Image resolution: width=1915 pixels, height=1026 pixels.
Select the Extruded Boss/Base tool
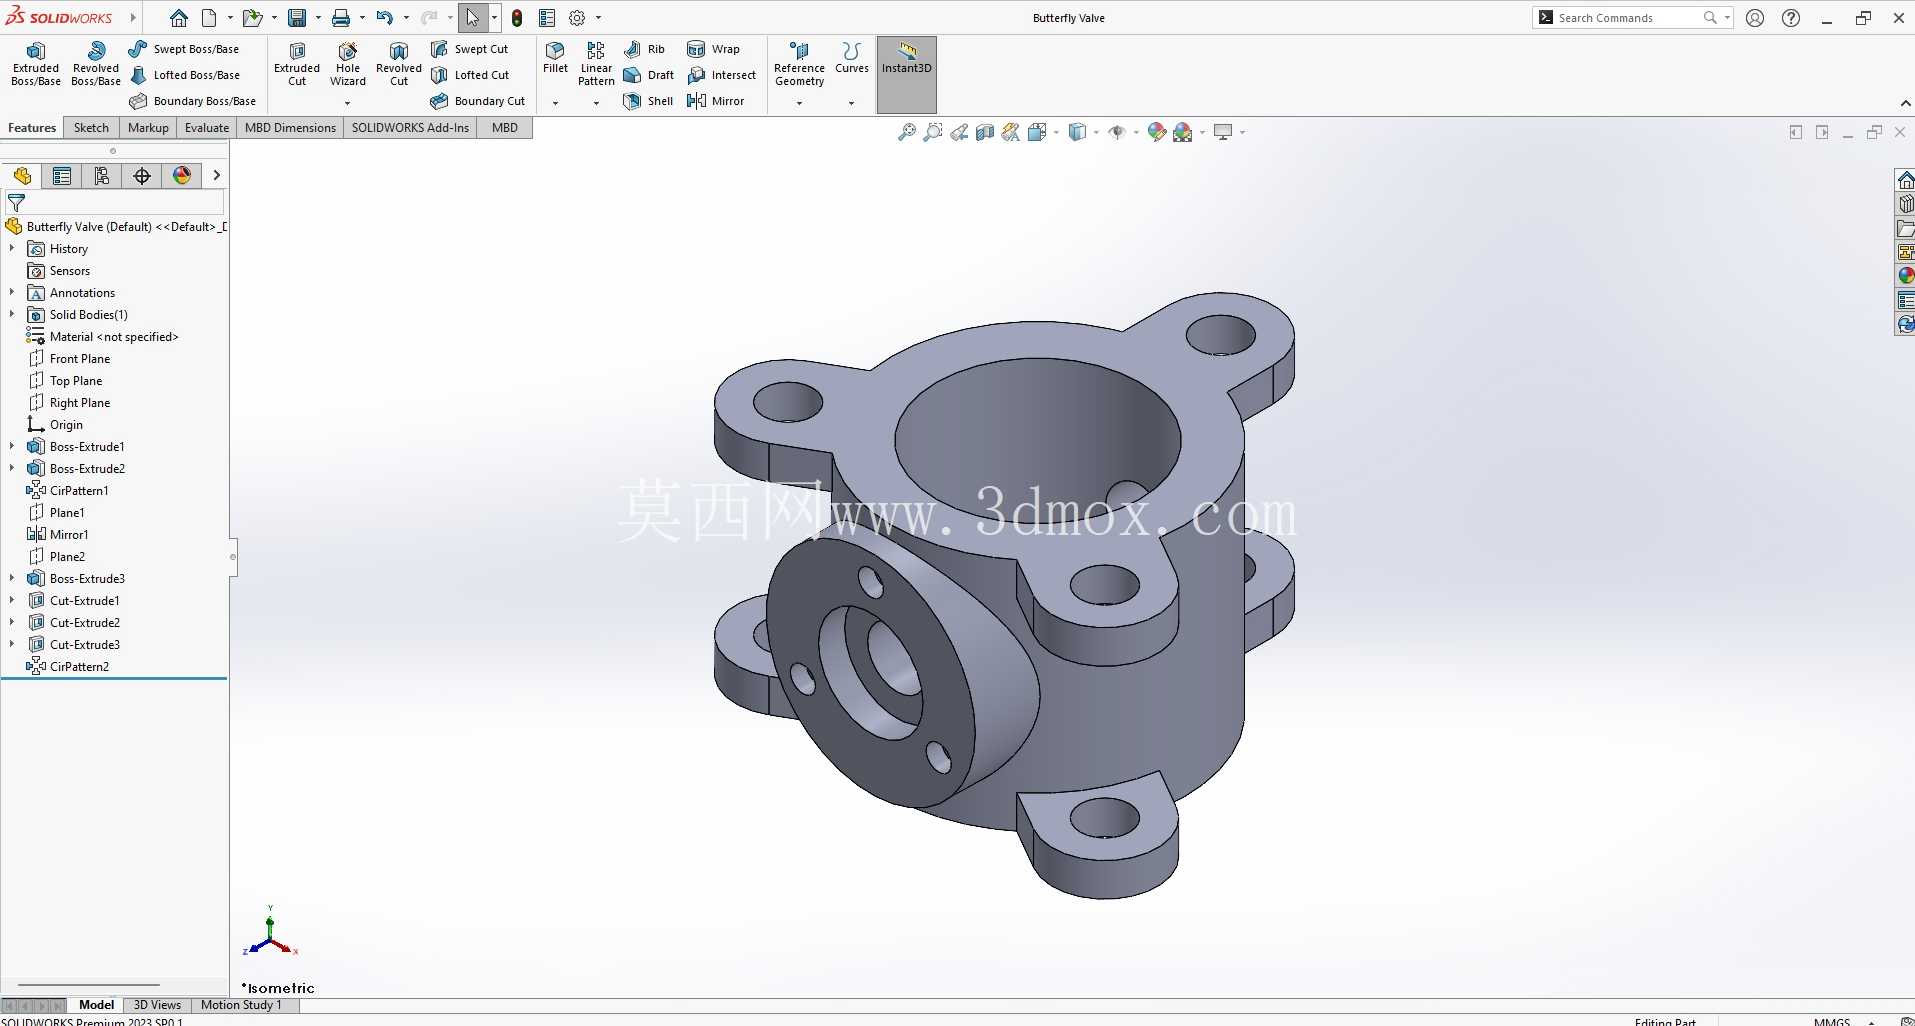pyautogui.click(x=36, y=64)
